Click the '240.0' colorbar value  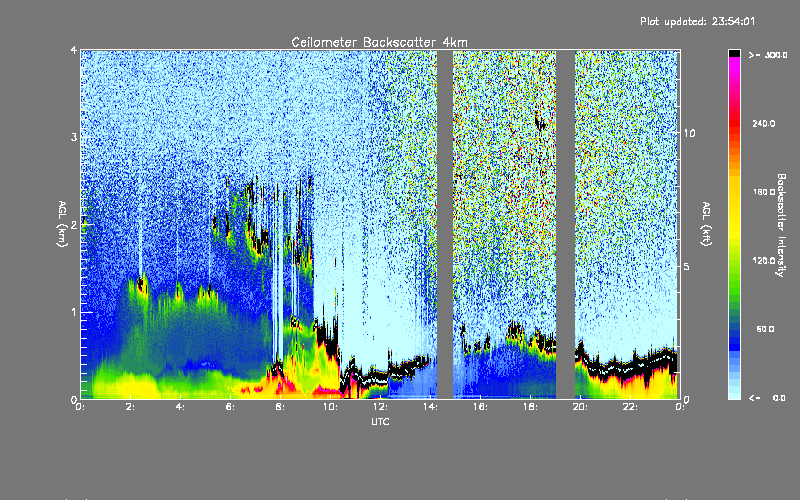(764, 123)
